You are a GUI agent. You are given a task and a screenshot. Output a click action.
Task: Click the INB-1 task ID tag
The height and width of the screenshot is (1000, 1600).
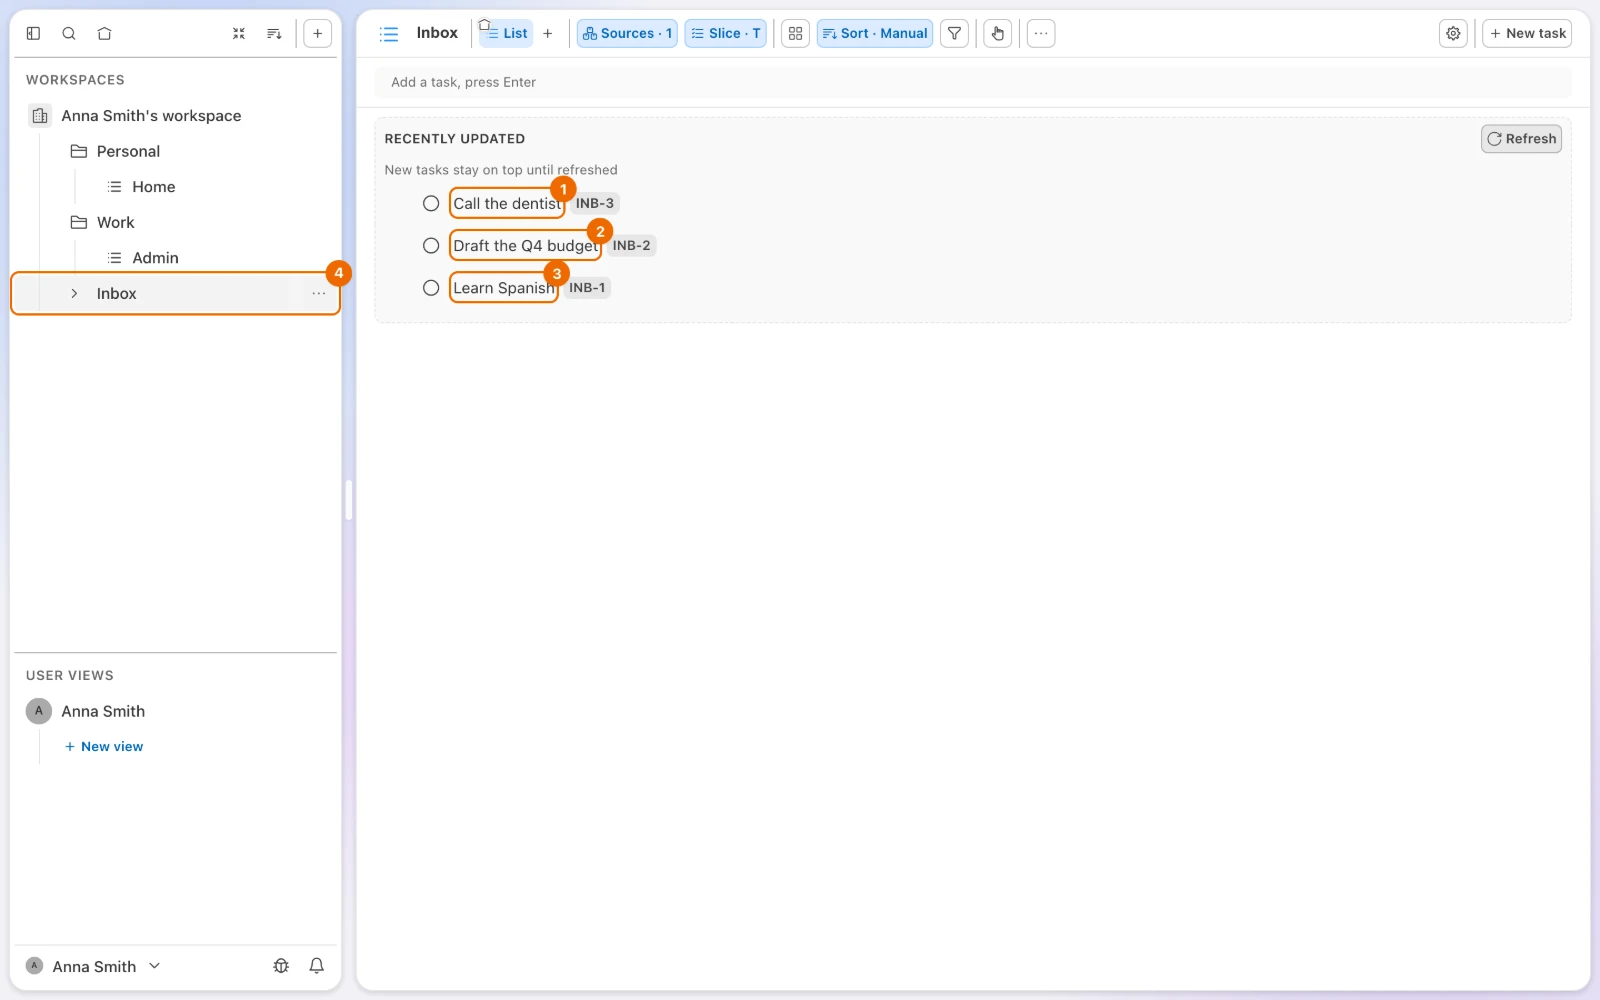tap(587, 288)
